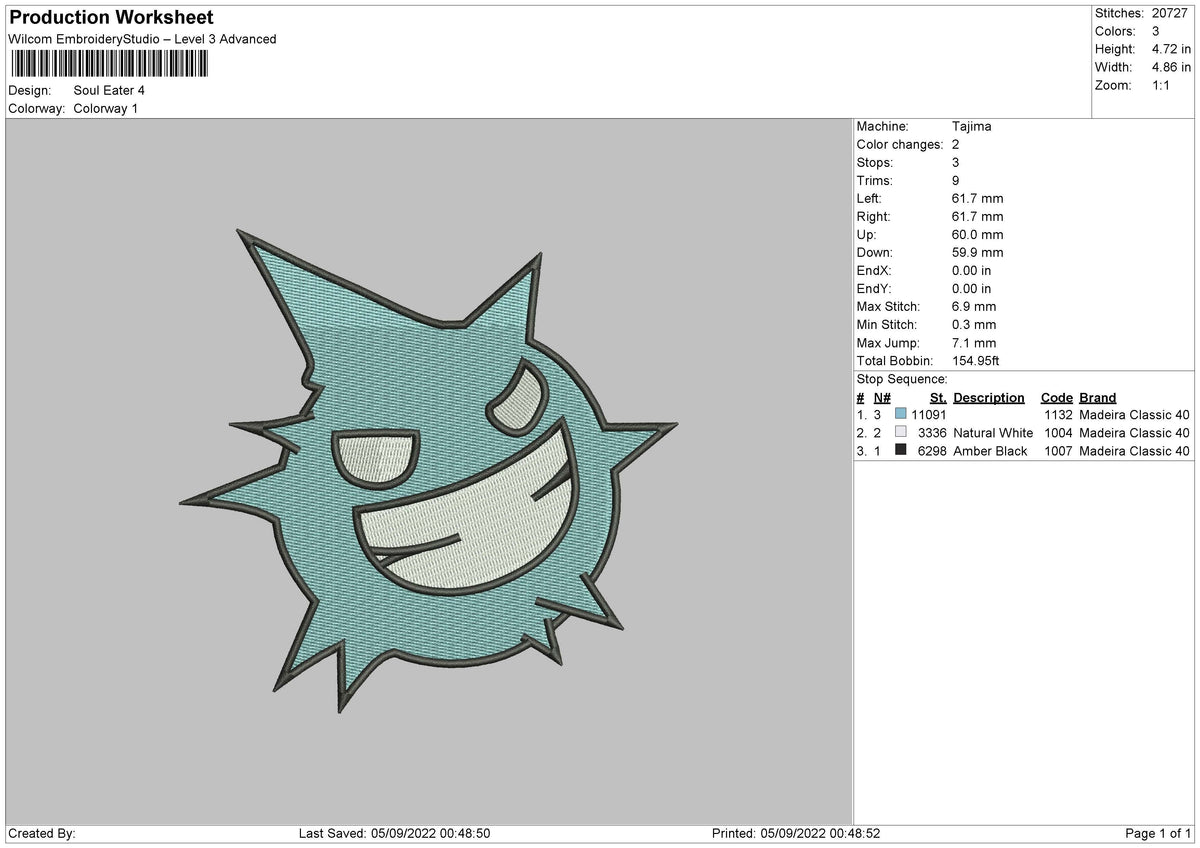The image size is (1200, 848).
Task: Click the barcode under the worksheet title
Action: (109, 64)
